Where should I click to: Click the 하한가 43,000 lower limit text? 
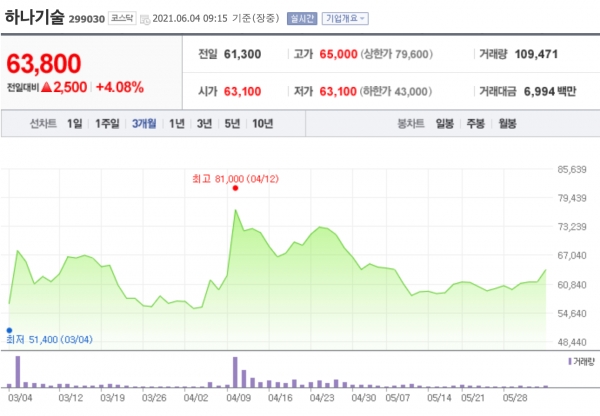(x=396, y=91)
